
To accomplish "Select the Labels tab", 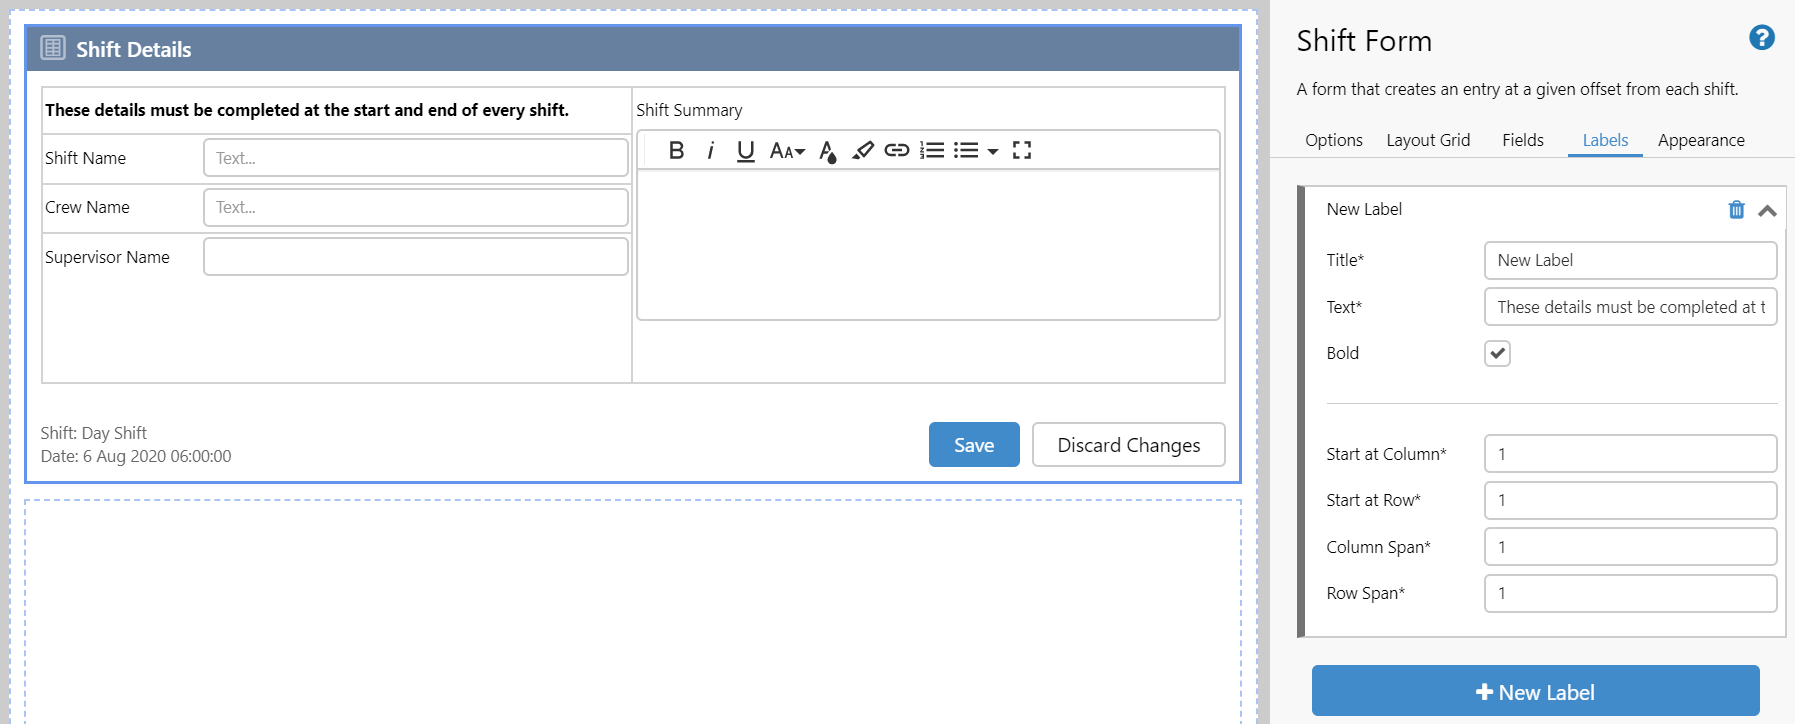I will [1605, 140].
